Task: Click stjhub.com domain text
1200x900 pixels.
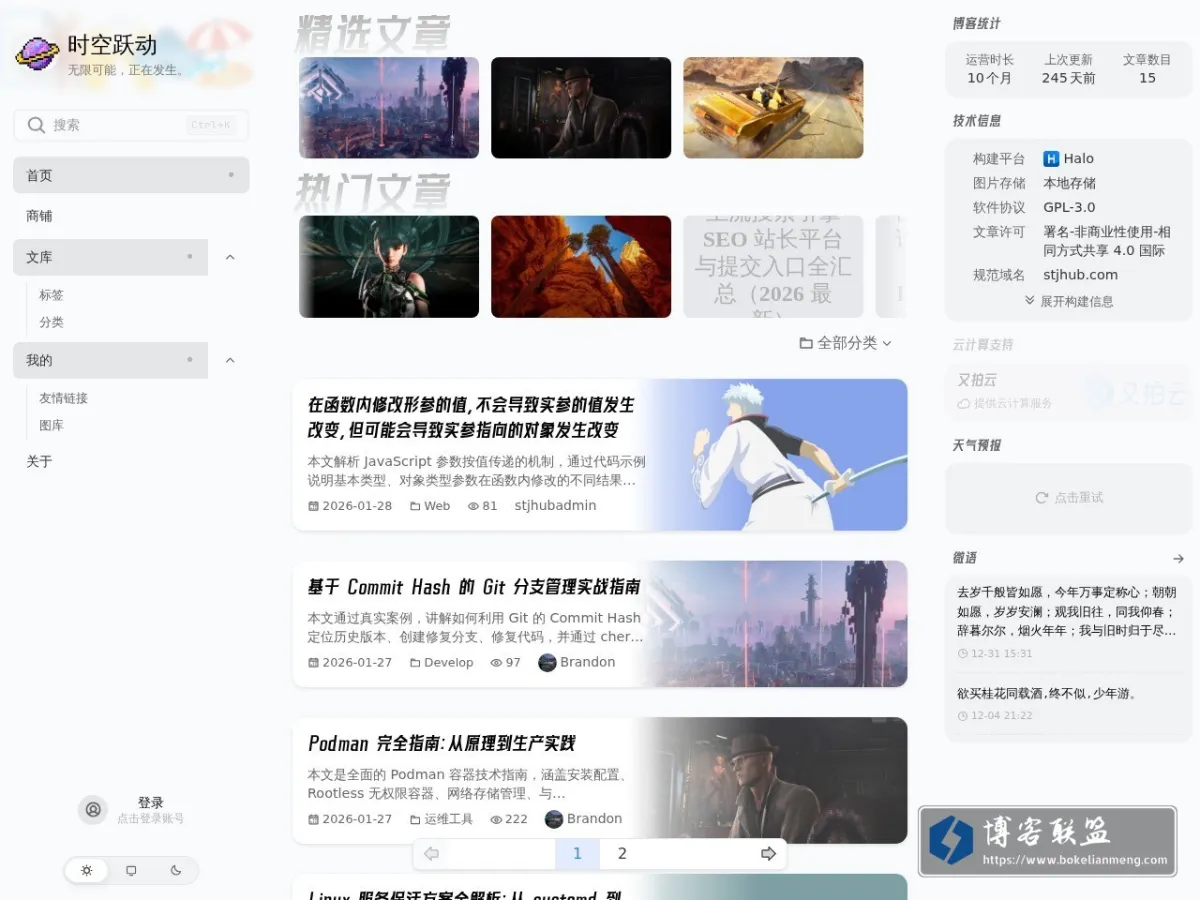Action: click(1081, 275)
